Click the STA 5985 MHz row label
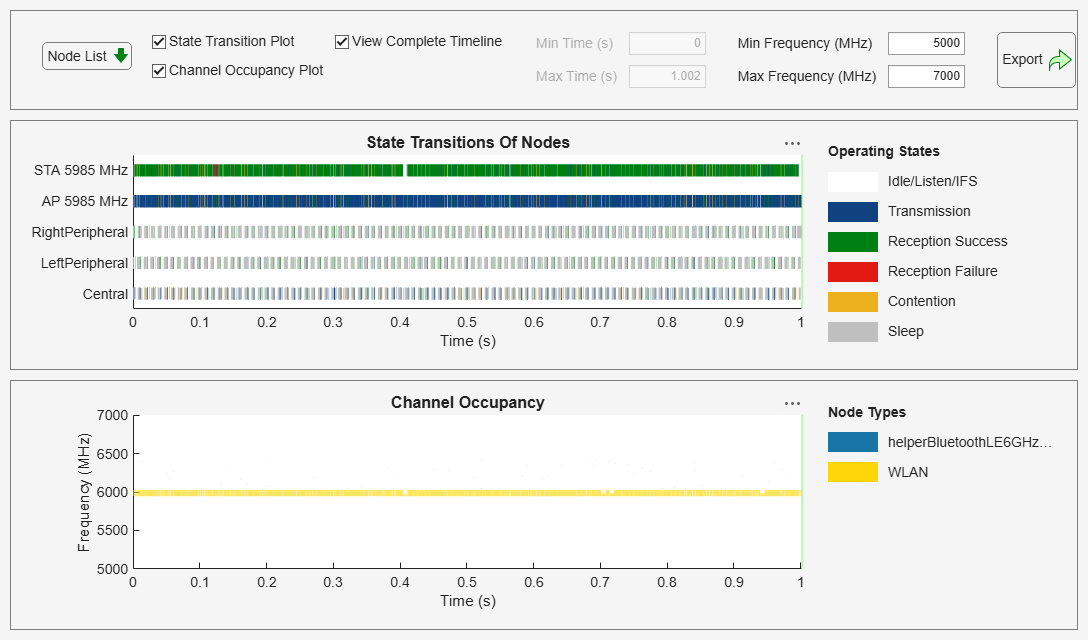Image resolution: width=1088 pixels, height=640 pixels. (x=80, y=170)
